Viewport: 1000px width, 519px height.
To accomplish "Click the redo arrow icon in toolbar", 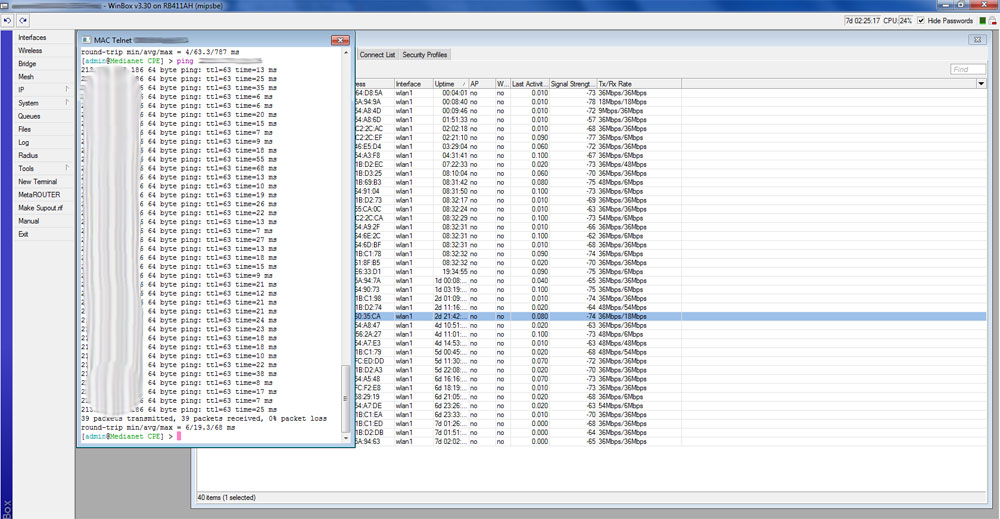I will point(23,20).
